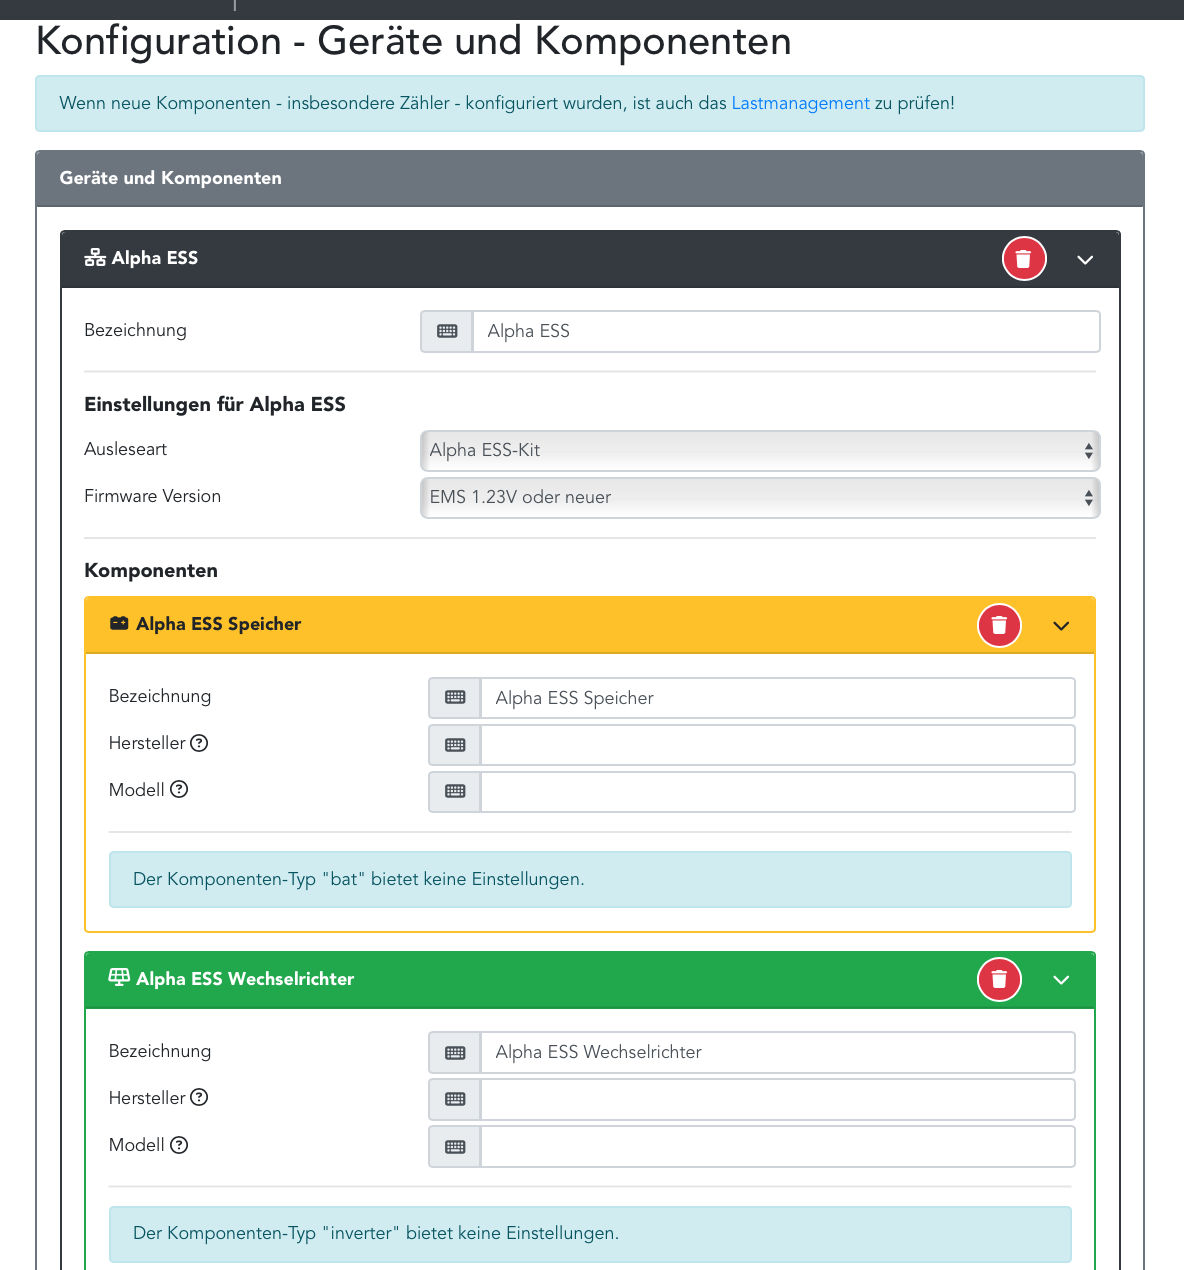The image size is (1184, 1270).
Task: Edit the Speicher Bezeichnung field
Action: coord(778,698)
